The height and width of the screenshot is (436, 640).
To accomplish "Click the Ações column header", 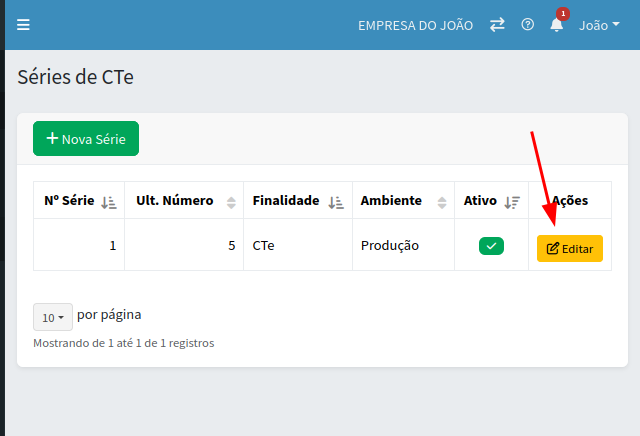I will (x=570, y=200).
